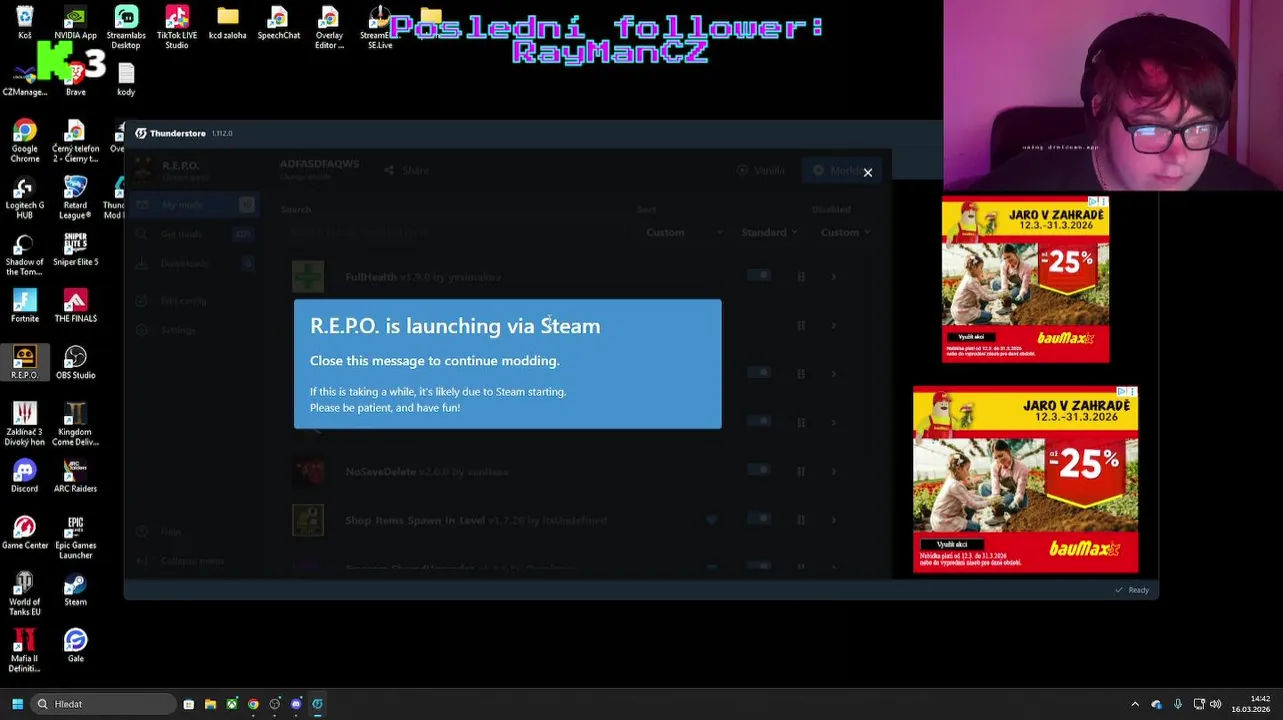Grab the FullHealth row drag handle
The width and height of the screenshot is (1283, 720).
click(801, 277)
